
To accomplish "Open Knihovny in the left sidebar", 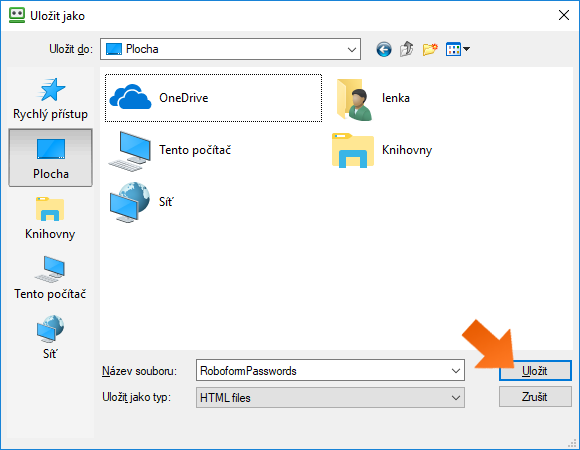I will click(50, 218).
